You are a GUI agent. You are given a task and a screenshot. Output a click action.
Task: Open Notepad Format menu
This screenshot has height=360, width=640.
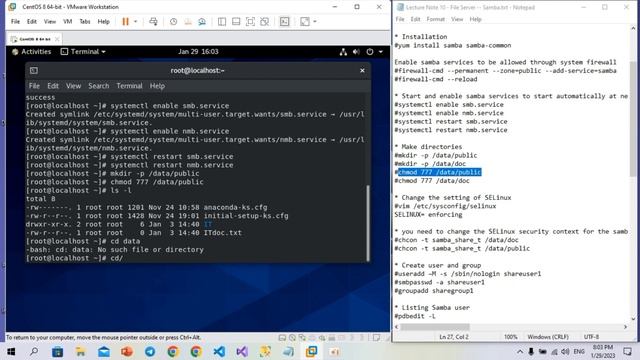(x=436, y=19)
